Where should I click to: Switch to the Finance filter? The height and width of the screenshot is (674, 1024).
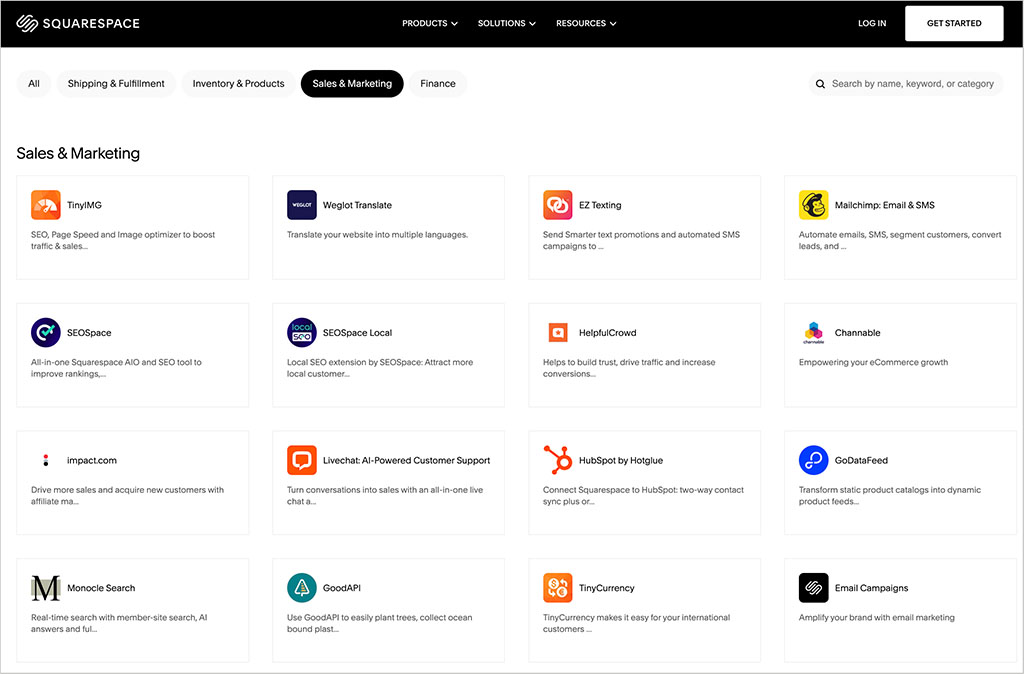tap(438, 84)
